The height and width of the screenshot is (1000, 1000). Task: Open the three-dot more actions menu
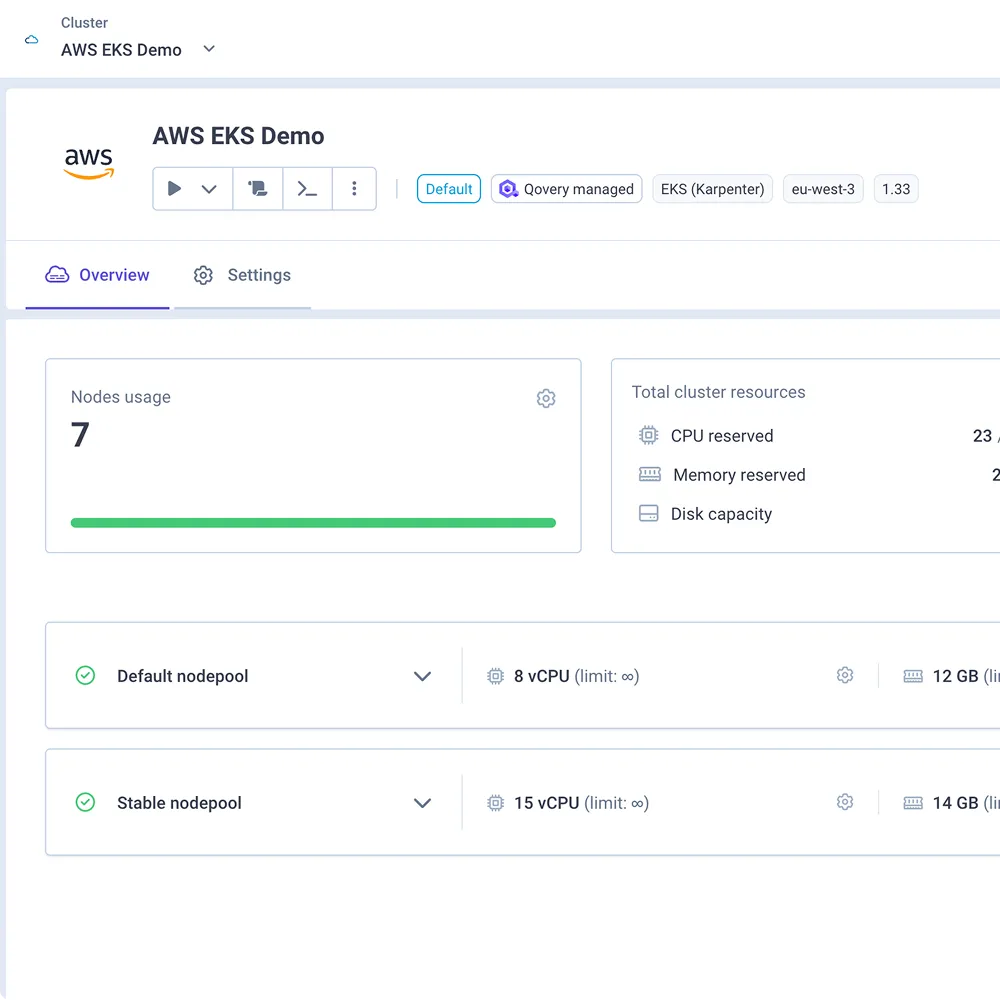tap(354, 189)
